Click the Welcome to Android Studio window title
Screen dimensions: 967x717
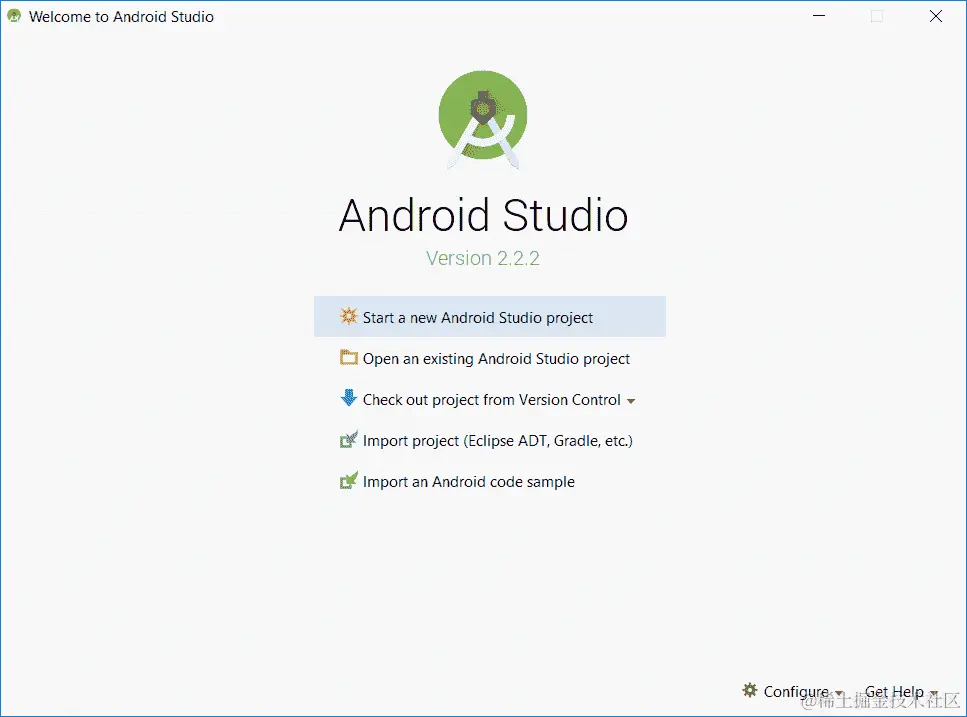pyautogui.click(x=121, y=17)
